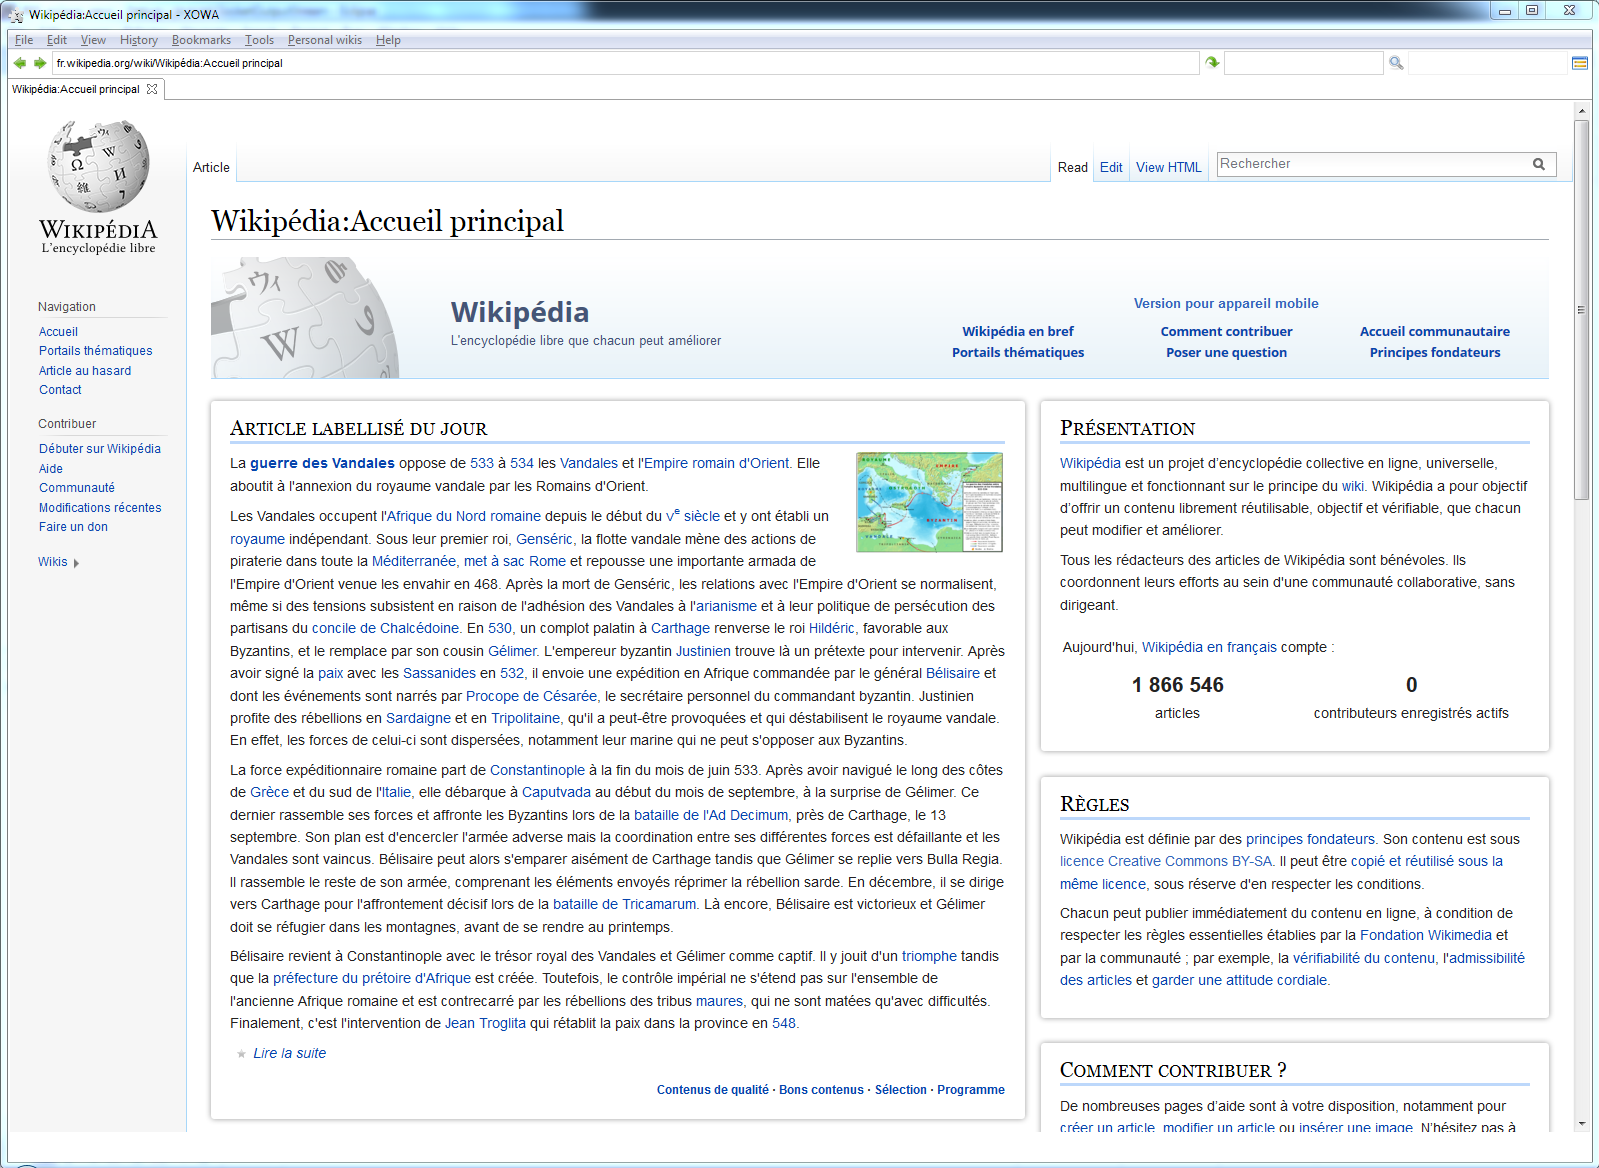Click the green back arrow icon
The image size is (1599, 1168).
pyautogui.click(x=19, y=63)
